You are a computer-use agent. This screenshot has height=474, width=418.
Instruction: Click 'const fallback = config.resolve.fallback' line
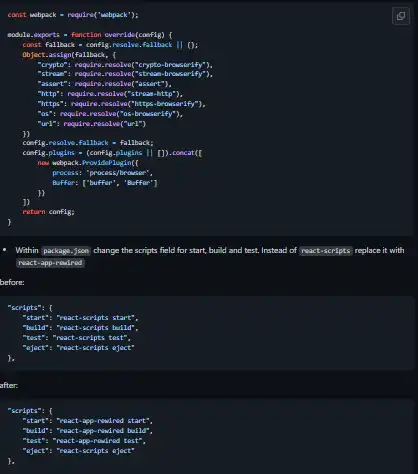coord(110,45)
